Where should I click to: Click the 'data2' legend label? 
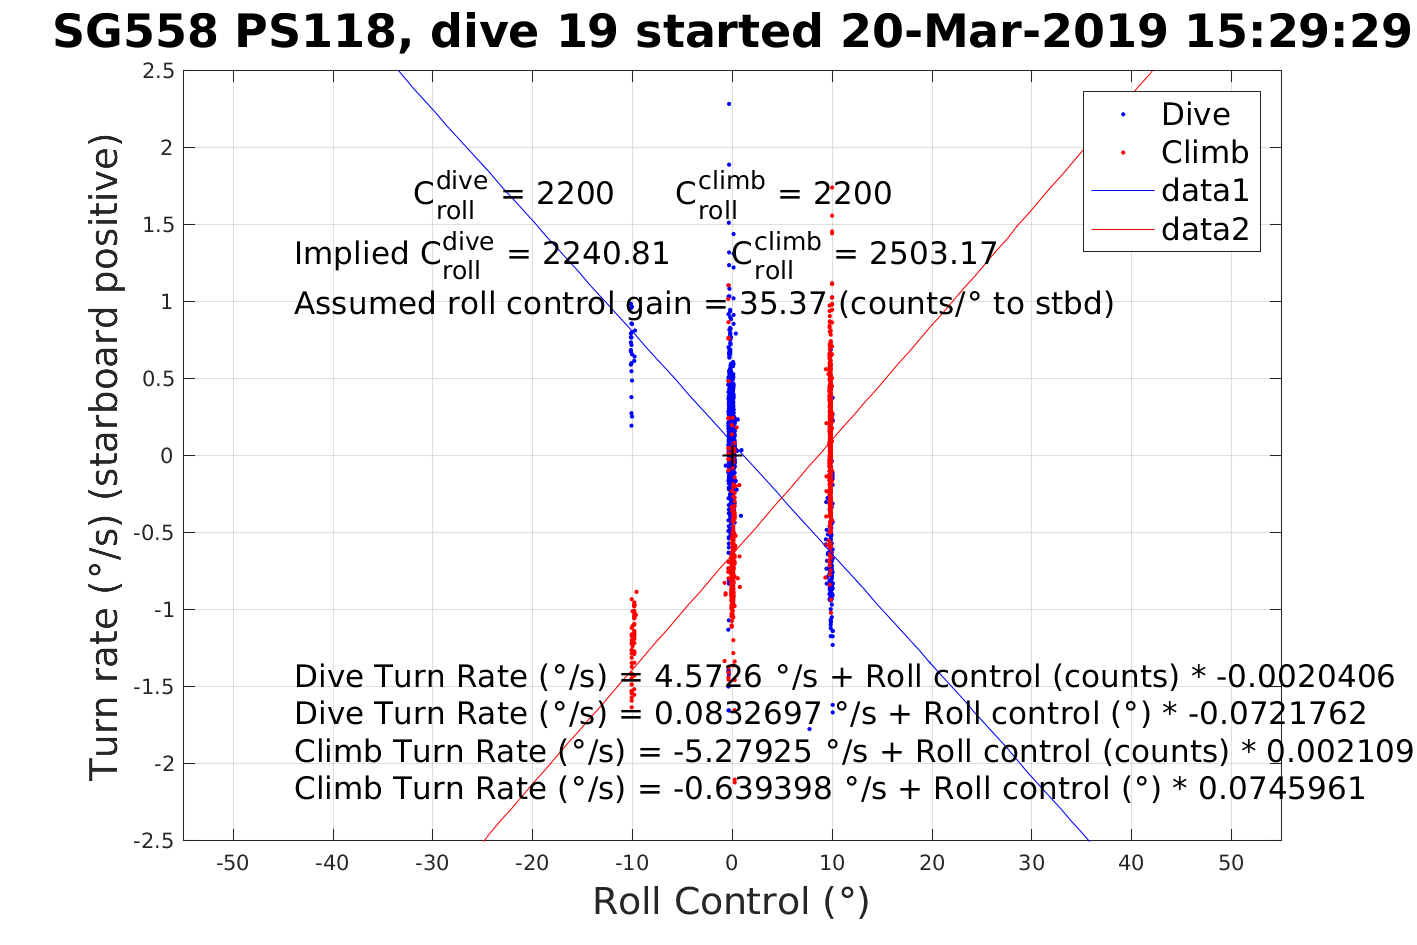(1205, 230)
